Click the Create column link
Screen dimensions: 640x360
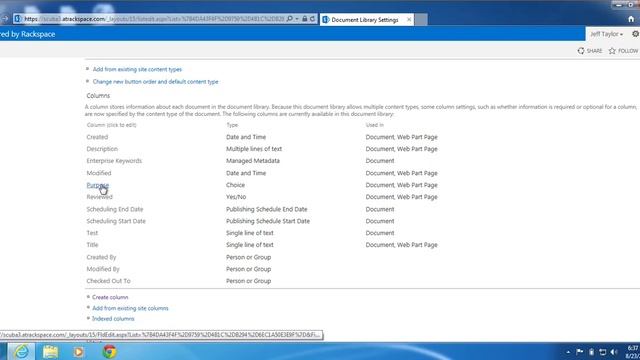pos(110,297)
